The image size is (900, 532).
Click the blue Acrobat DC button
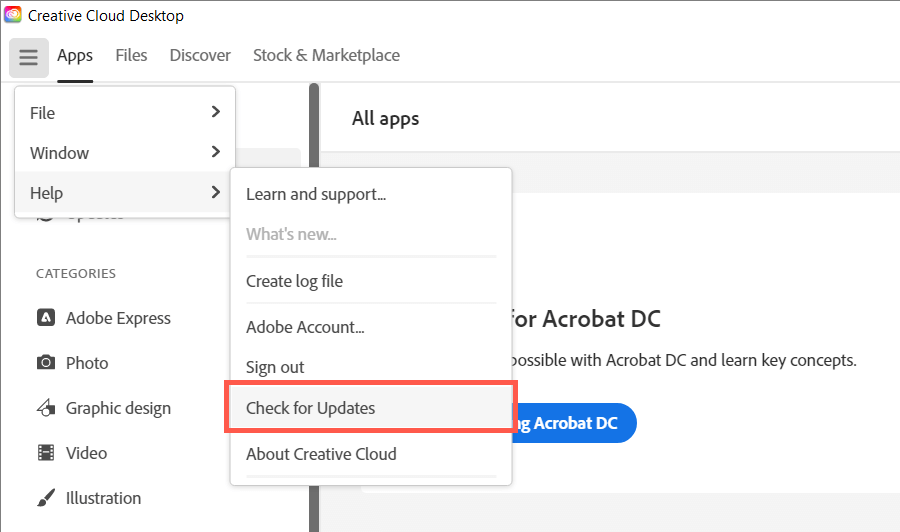(576, 423)
